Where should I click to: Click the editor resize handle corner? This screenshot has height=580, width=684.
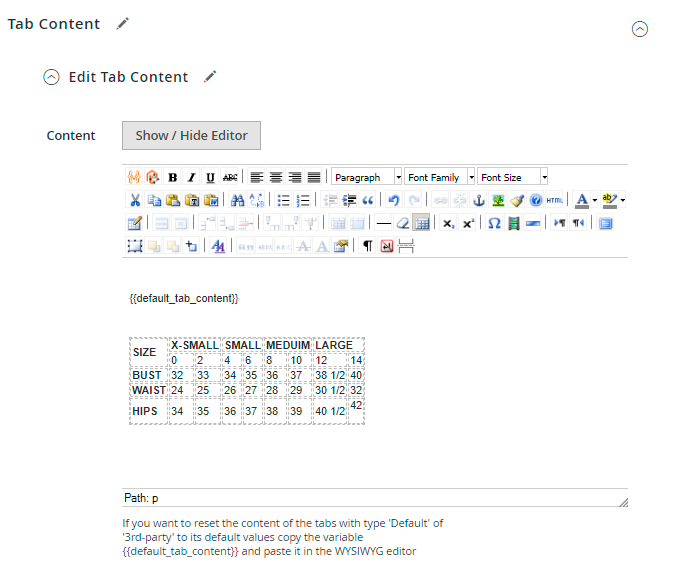623,502
